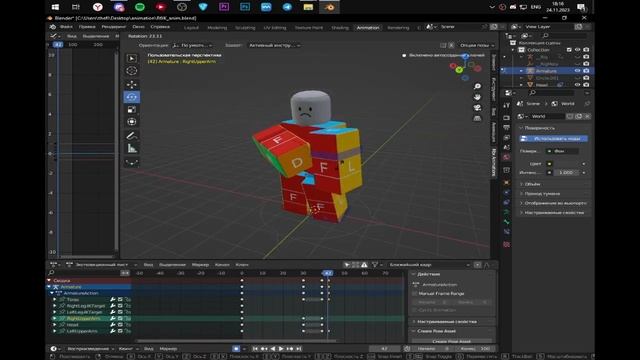Open the transform orientation dropdown
Image resolution: width=640 pixels, height=360 pixels.
[192, 45]
